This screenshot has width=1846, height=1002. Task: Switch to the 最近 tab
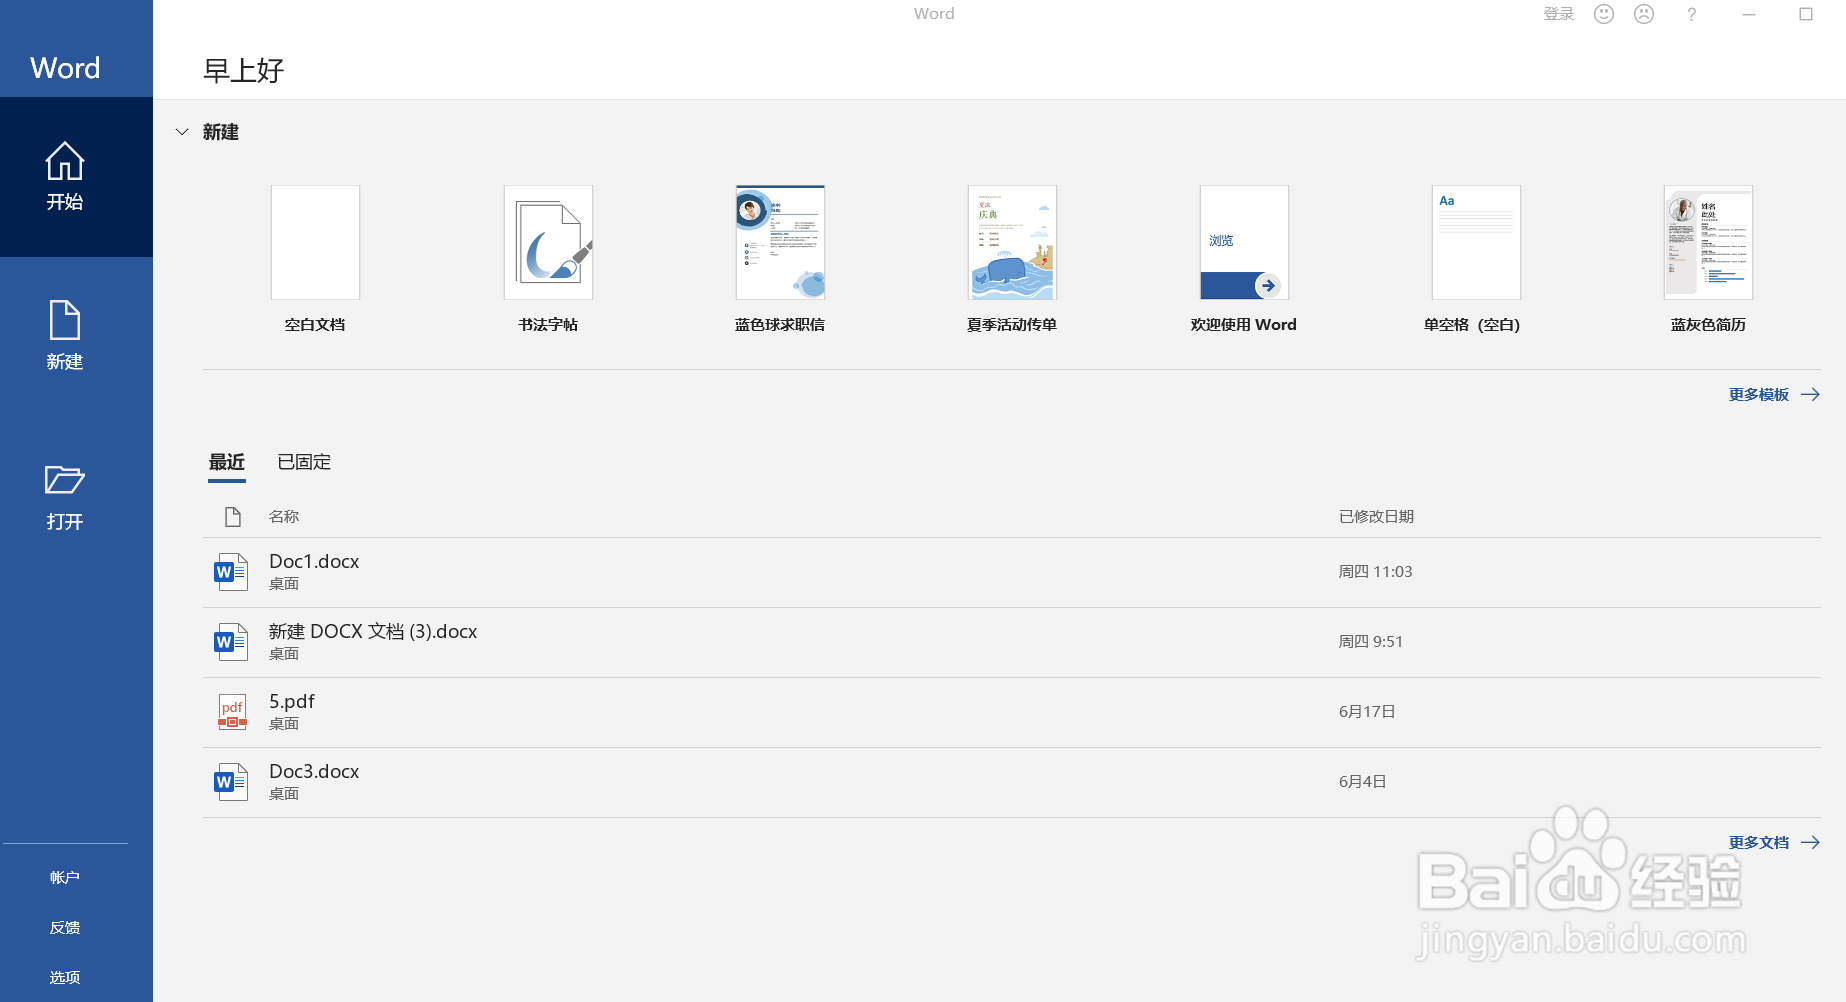pos(227,462)
